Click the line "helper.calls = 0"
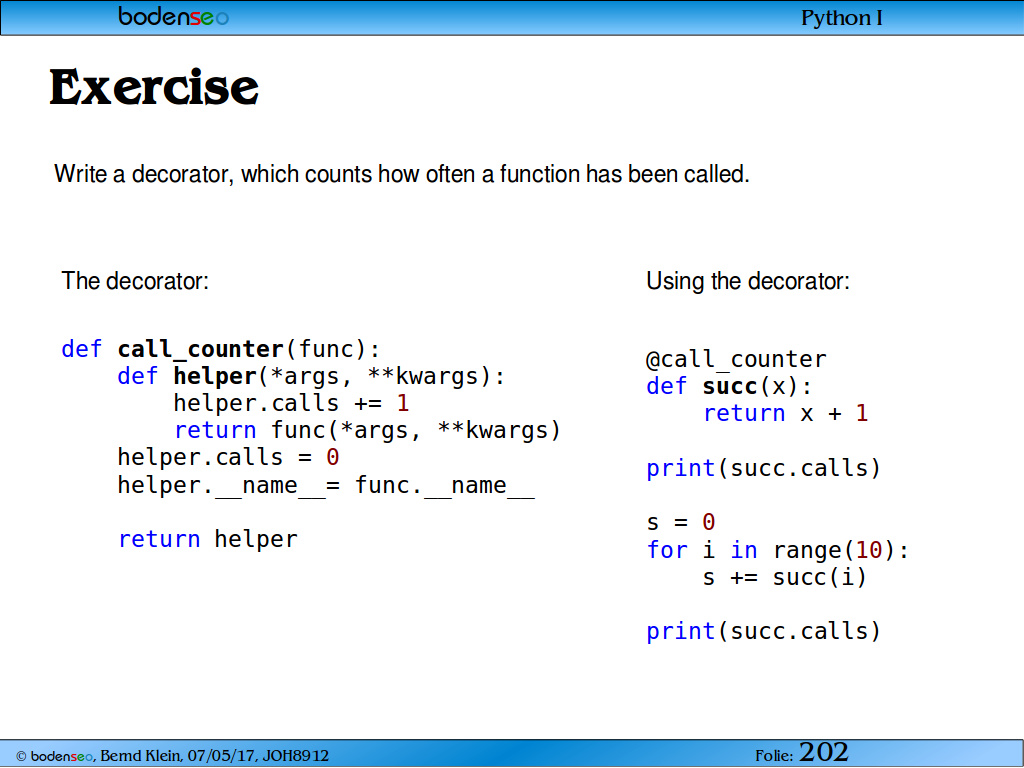1024x768 pixels. [228, 457]
